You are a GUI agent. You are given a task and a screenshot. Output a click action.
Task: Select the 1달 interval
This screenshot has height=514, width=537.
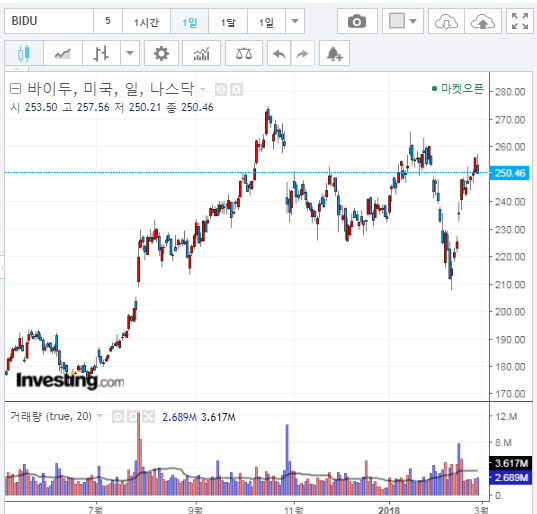(x=228, y=21)
